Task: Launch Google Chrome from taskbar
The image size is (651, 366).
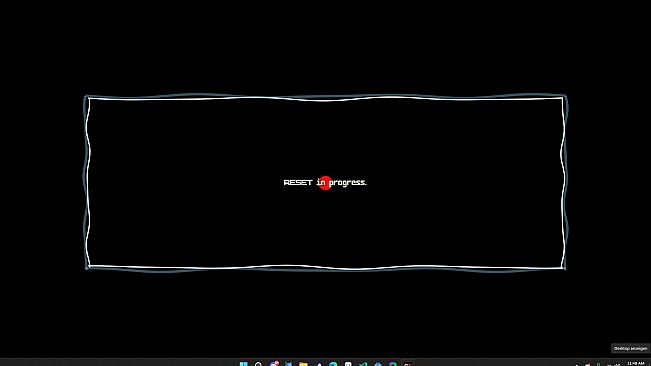Action: click(x=393, y=364)
